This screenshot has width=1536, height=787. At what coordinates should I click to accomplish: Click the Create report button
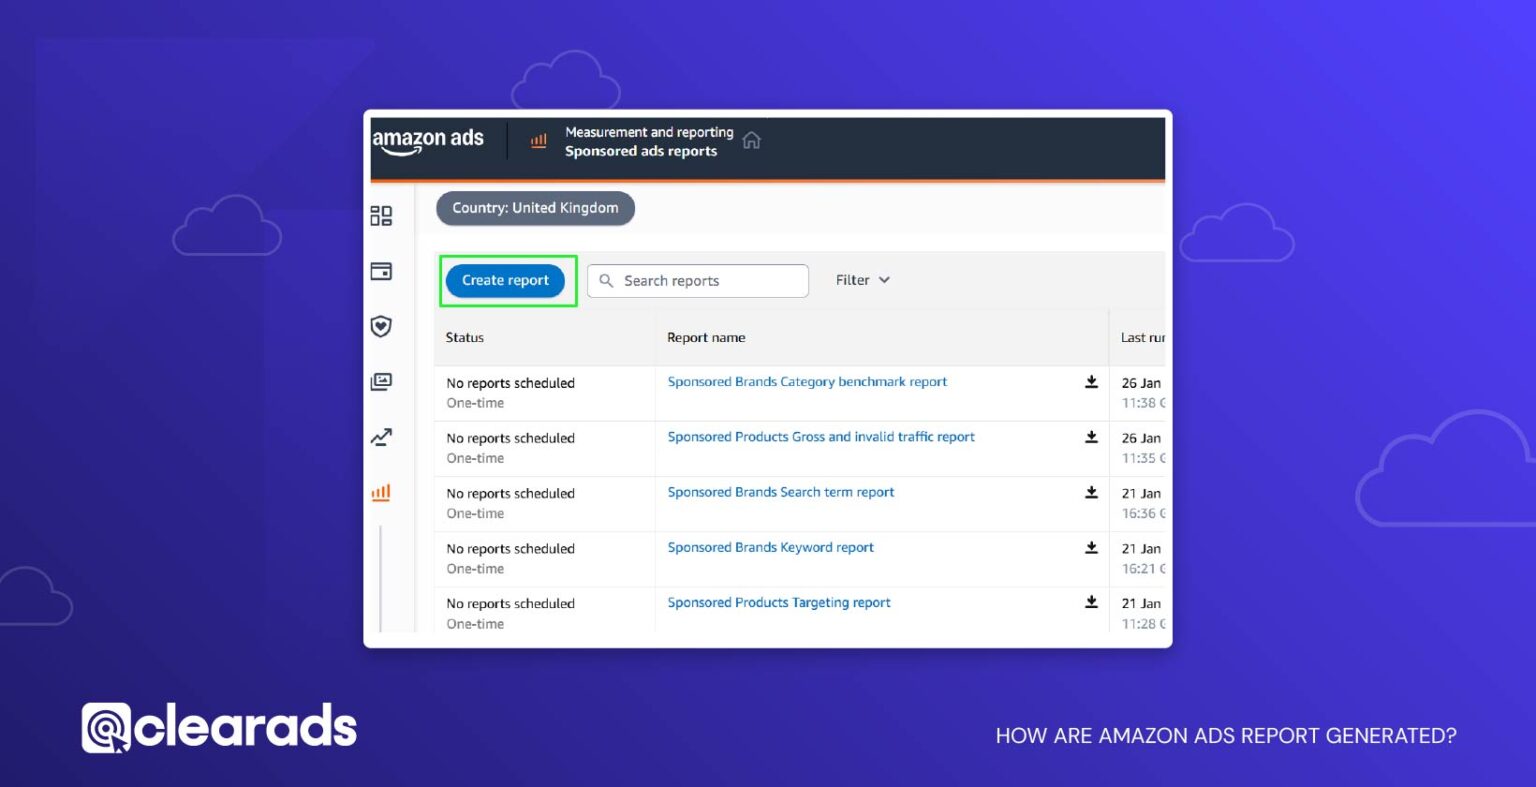click(x=505, y=281)
